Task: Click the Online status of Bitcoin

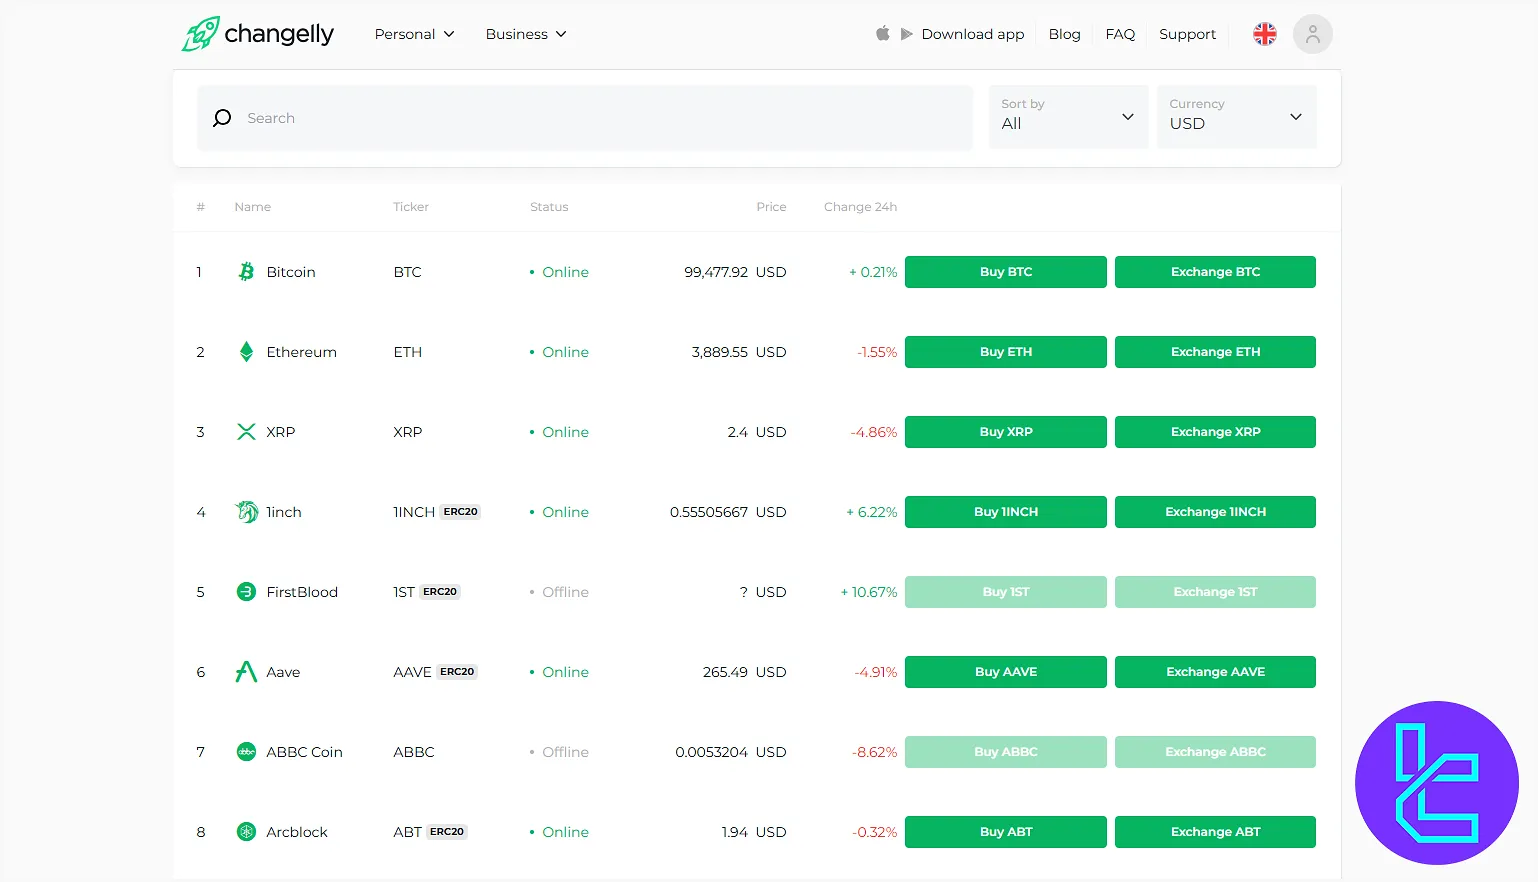Action: 559,272
